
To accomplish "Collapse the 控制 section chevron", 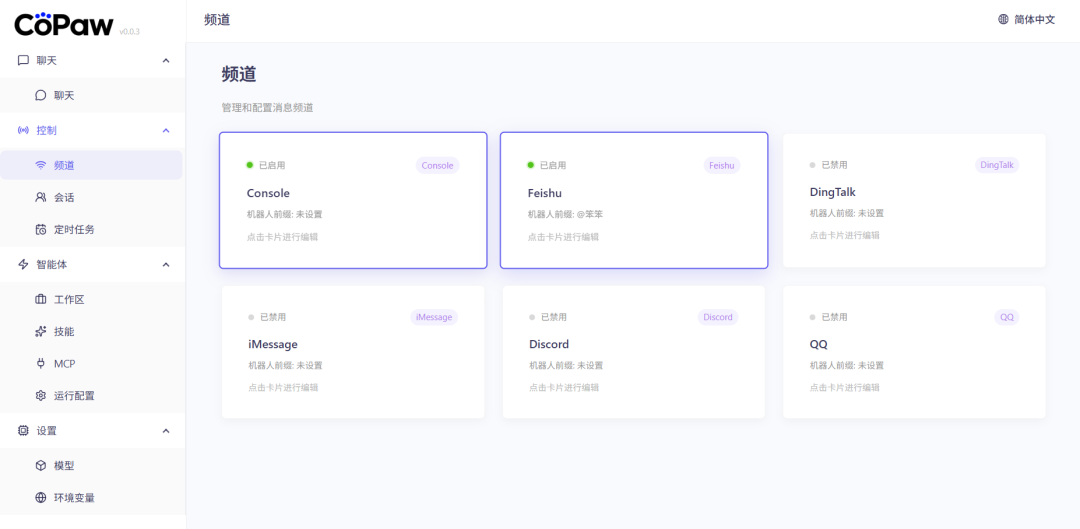I will (166, 131).
